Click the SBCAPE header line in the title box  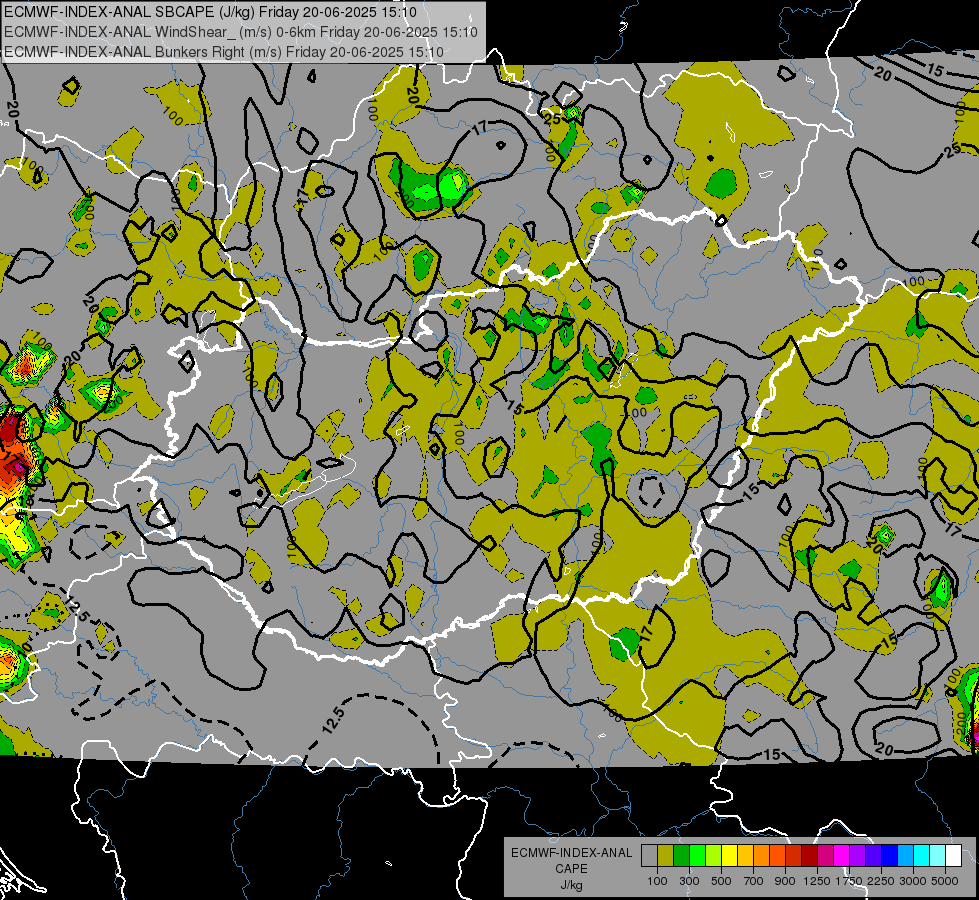(x=210, y=12)
